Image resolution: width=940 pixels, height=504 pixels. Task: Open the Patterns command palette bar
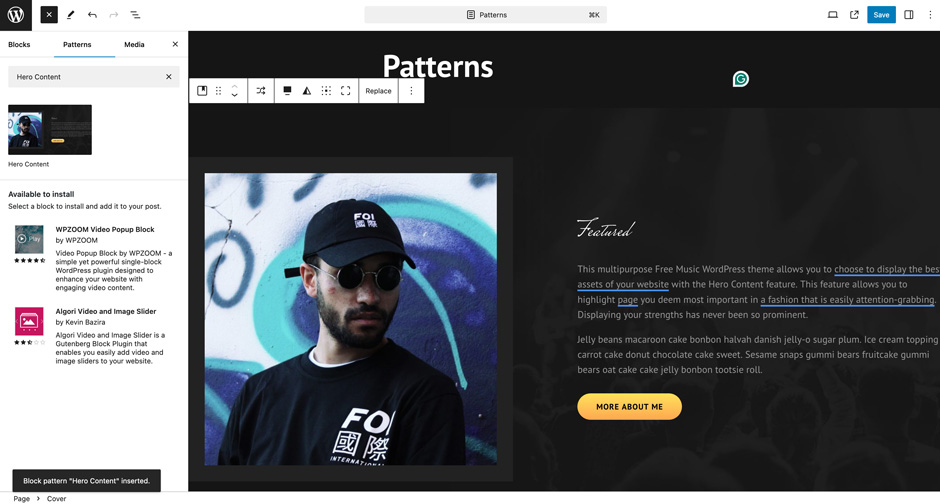pos(486,15)
